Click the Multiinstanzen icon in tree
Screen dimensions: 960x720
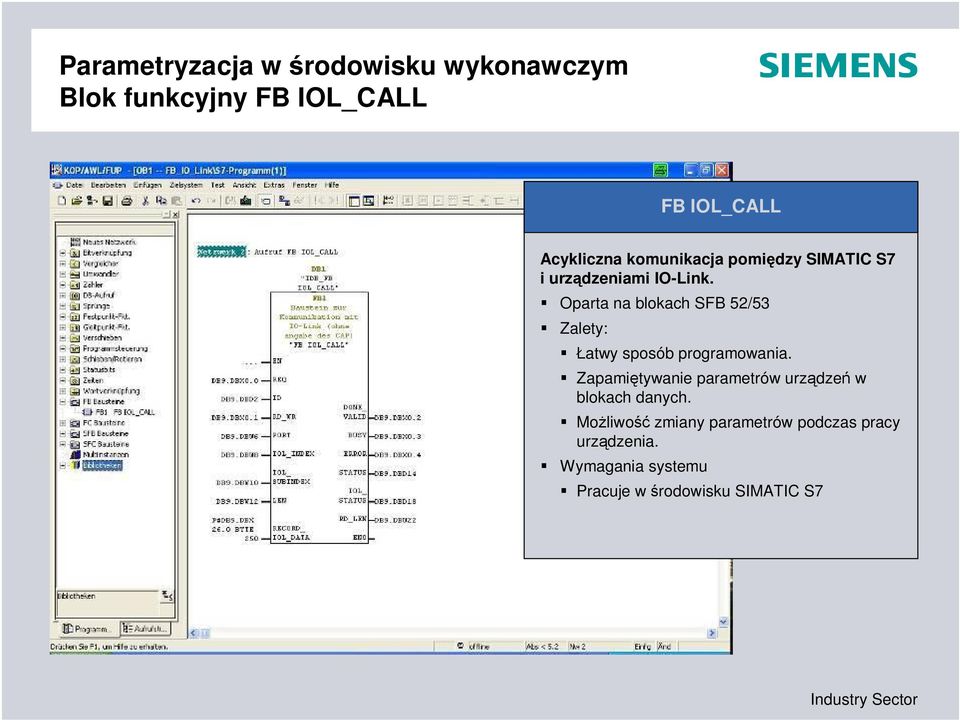coord(75,455)
